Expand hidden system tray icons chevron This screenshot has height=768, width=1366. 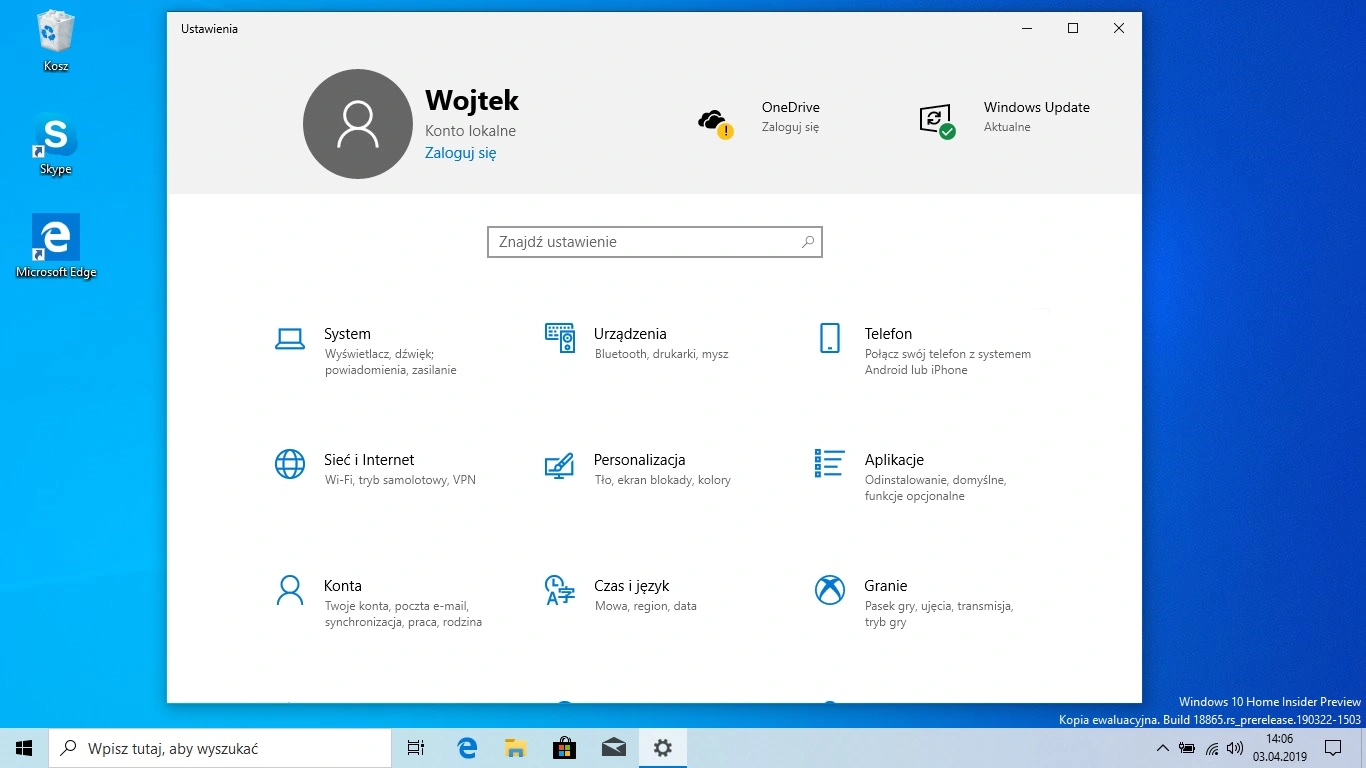(1162, 748)
